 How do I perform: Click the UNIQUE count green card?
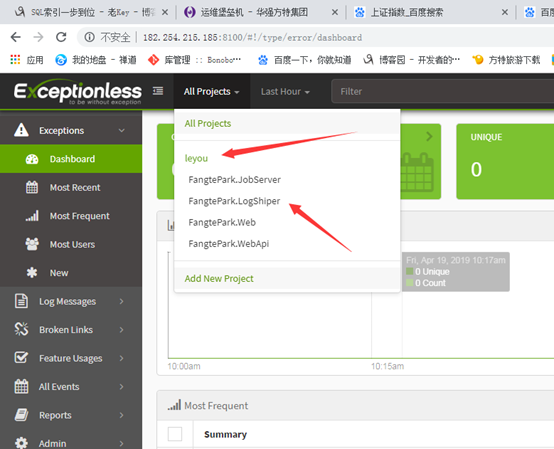pos(505,161)
